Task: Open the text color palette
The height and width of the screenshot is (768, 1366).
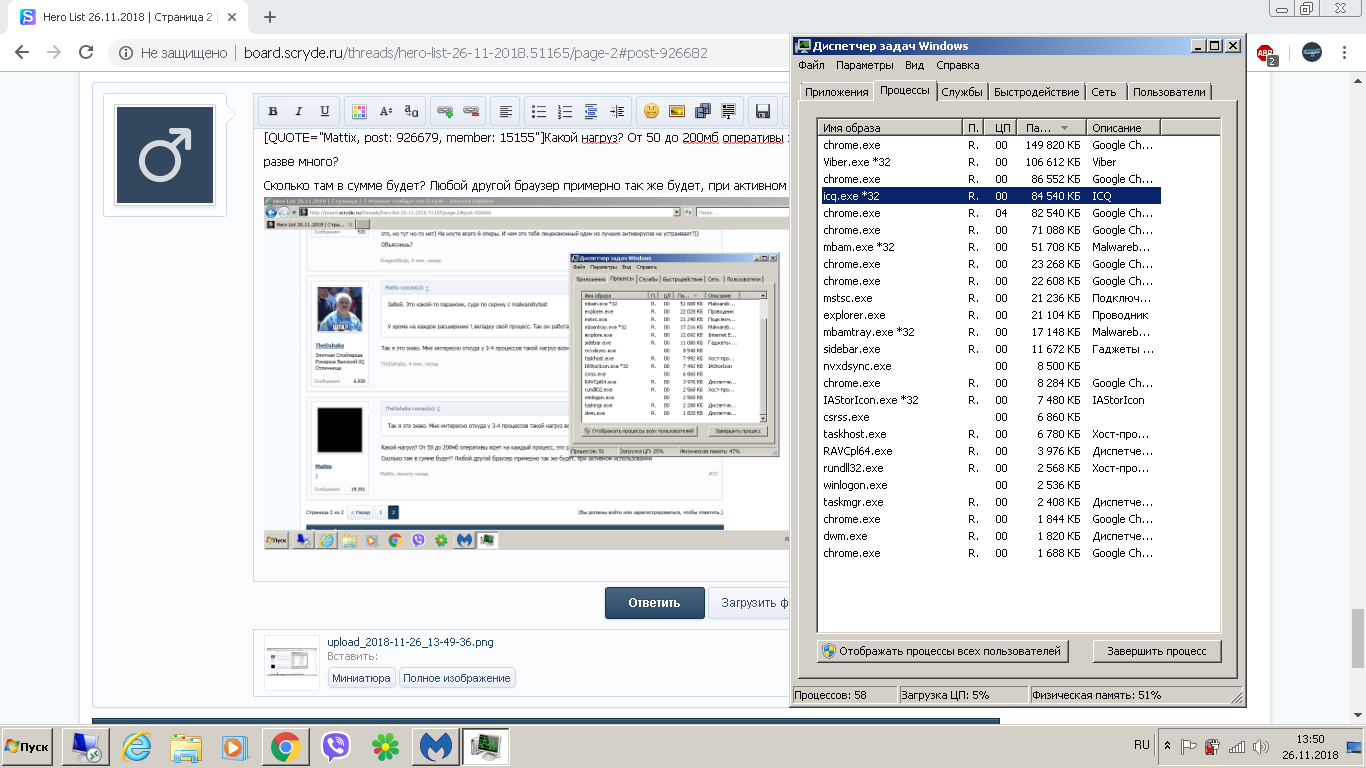Action: pos(359,111)
